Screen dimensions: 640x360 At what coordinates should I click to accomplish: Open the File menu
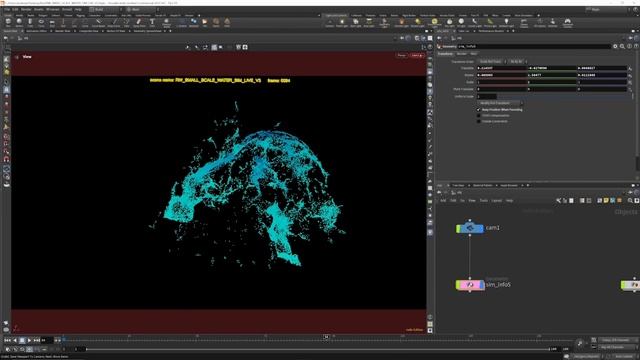point(7,9)
